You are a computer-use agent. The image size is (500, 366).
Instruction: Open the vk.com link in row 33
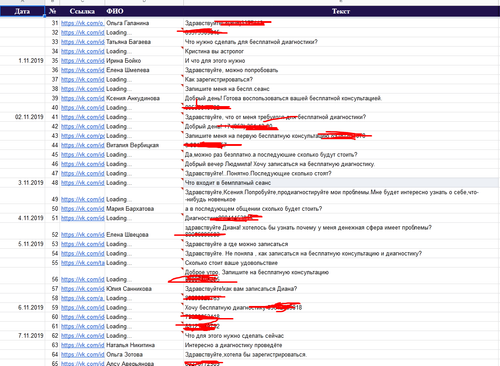click(83, 42)
